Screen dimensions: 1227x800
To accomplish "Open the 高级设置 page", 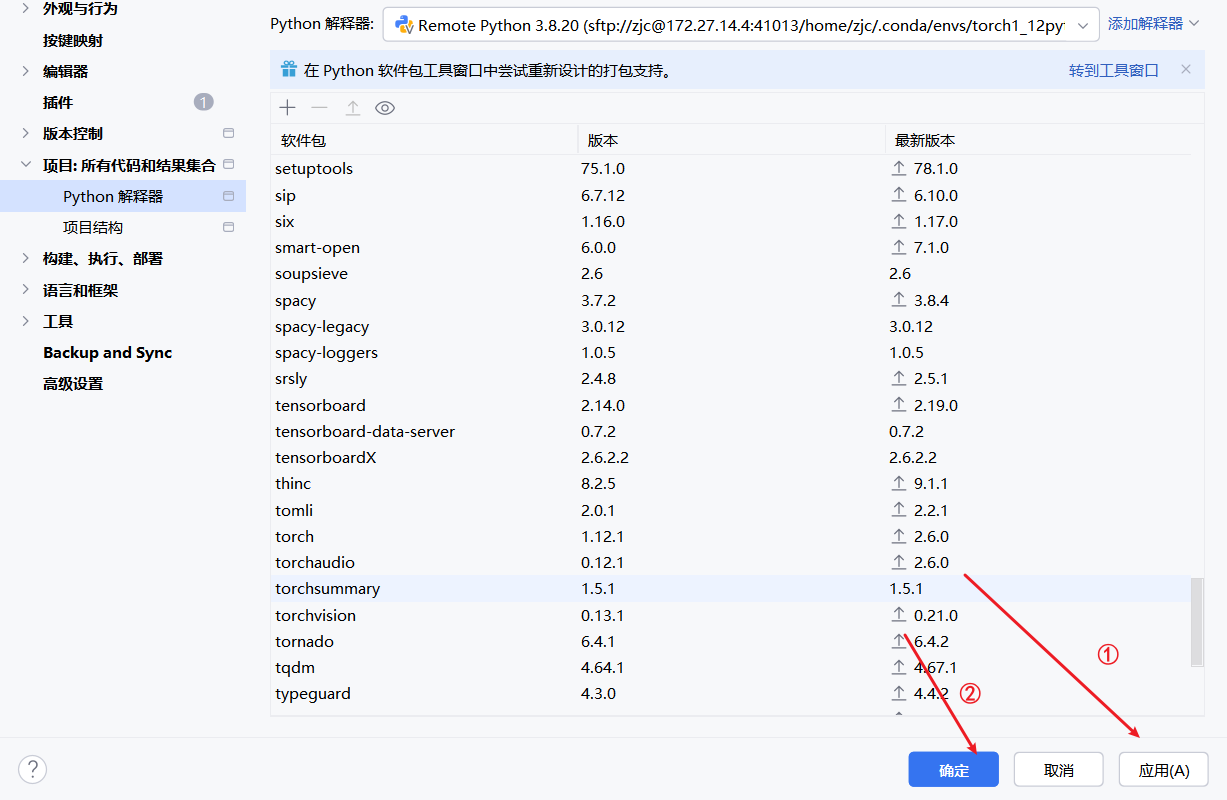I will tap(73, 383).
